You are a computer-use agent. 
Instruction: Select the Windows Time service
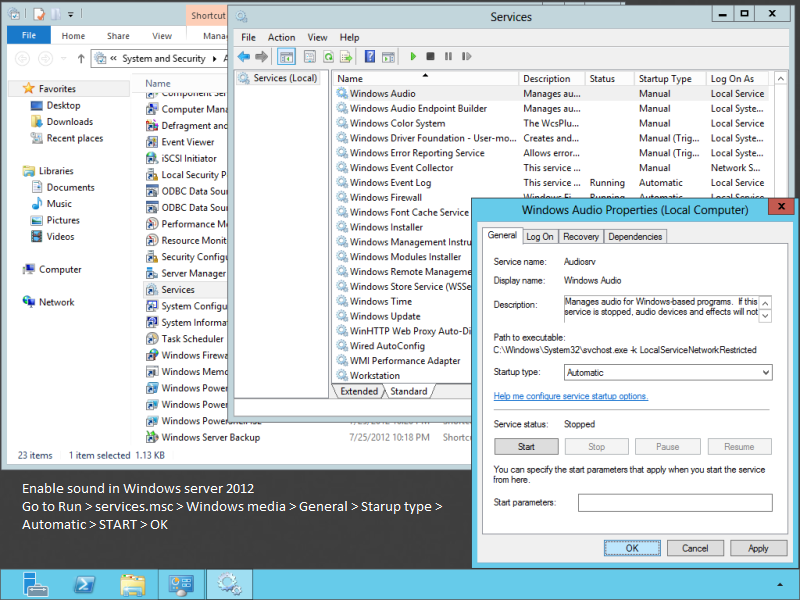381,301
